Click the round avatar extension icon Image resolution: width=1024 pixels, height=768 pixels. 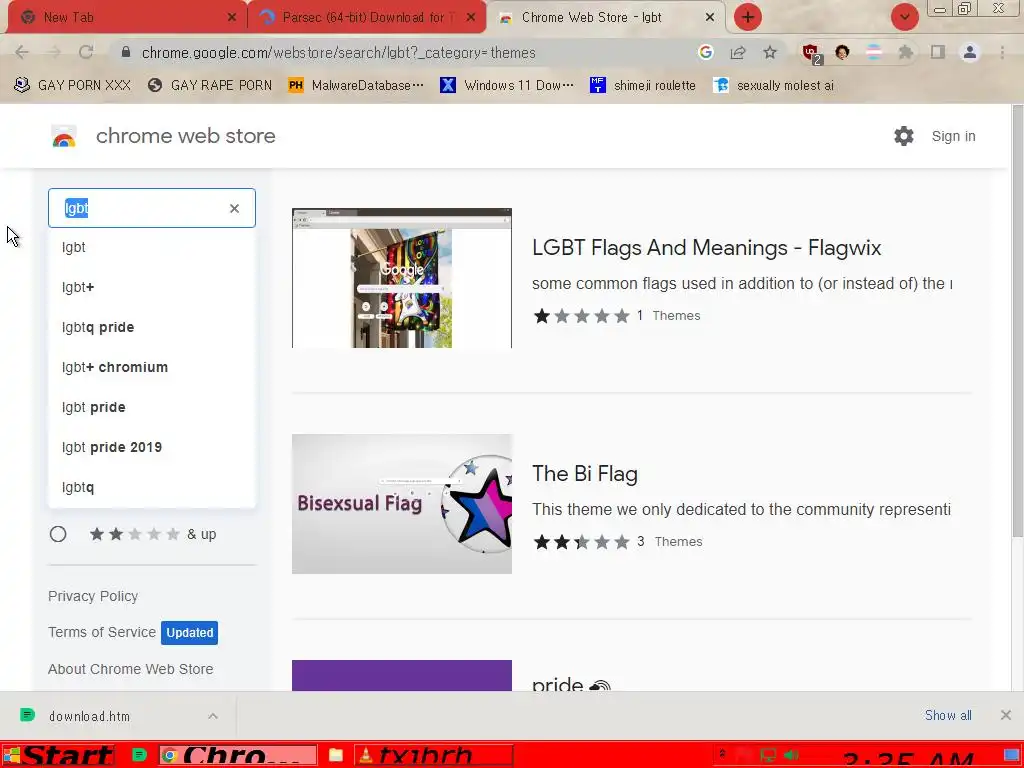(842, 52)
